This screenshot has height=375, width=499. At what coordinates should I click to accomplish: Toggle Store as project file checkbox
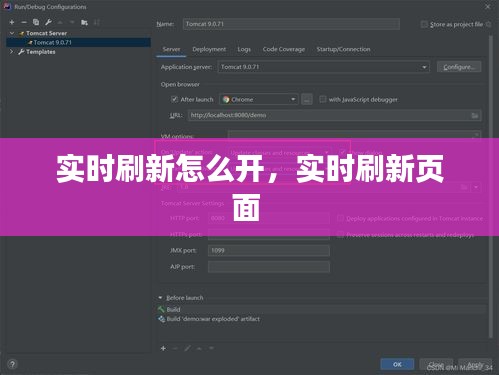tap(424, 24)
